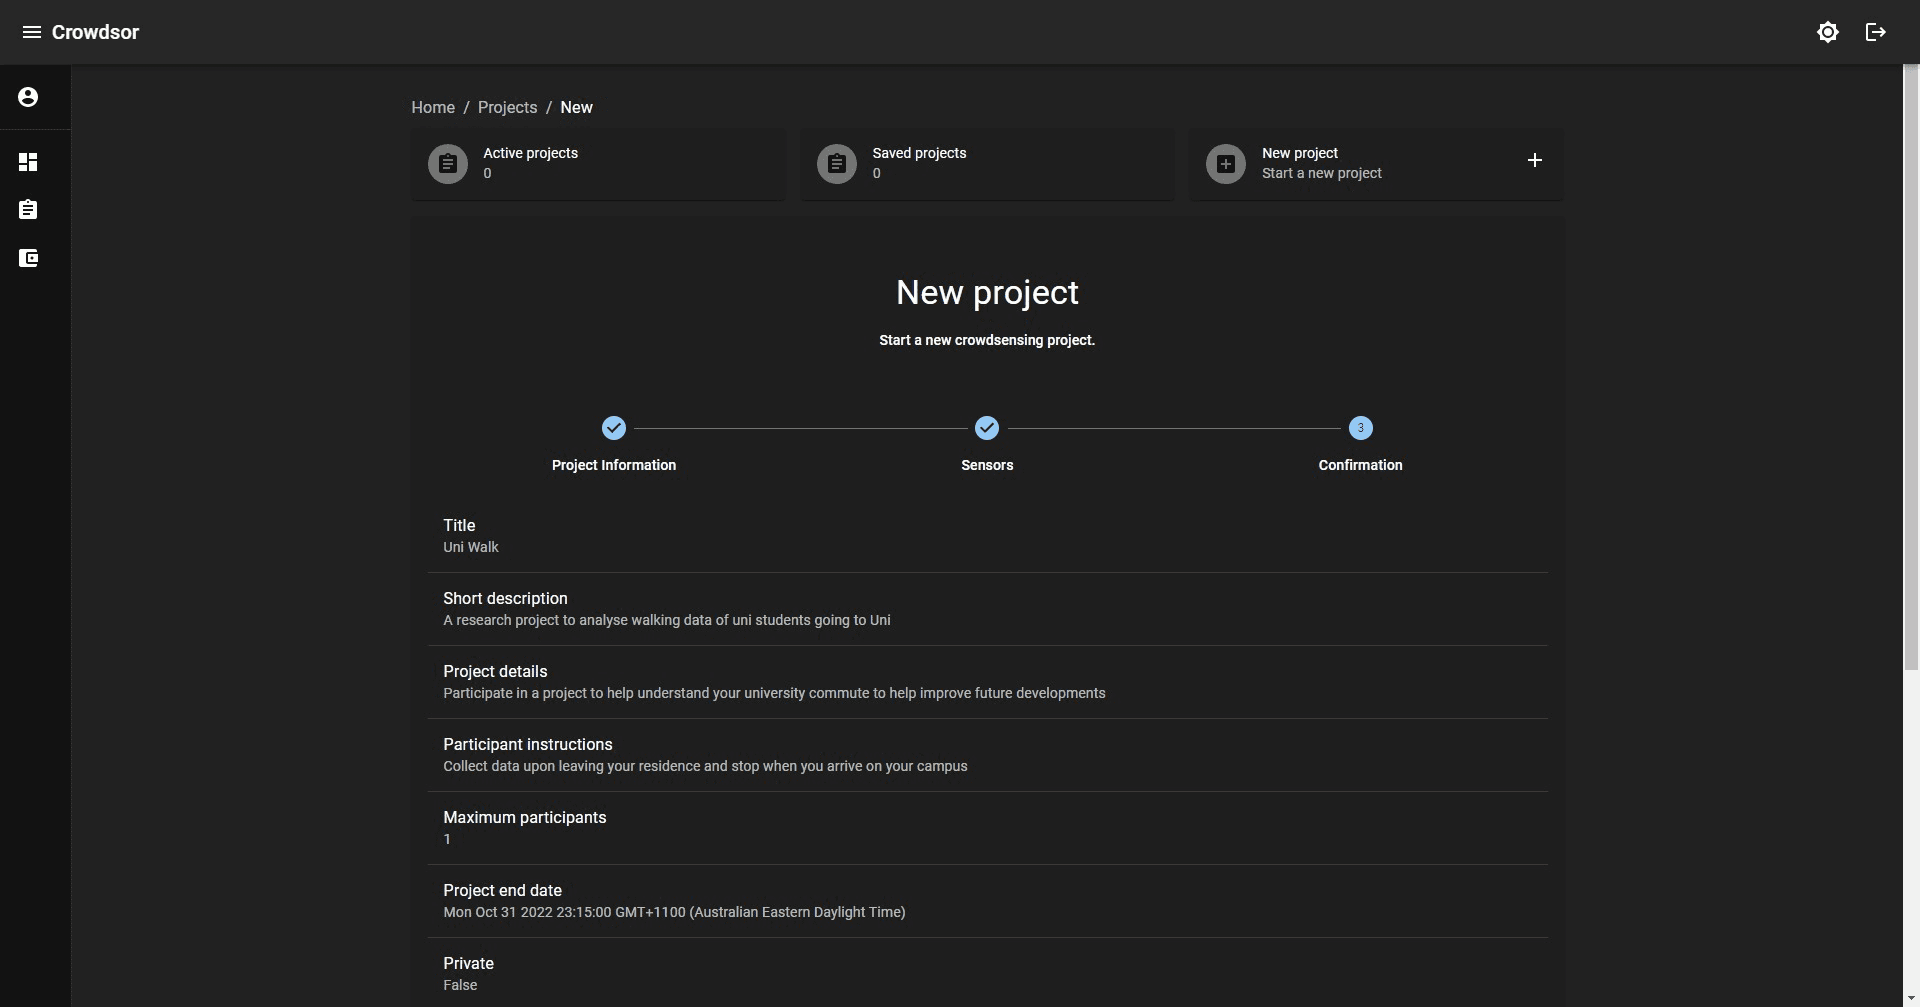Viewport: 1920px width, 1007px height.
Task: Open the user account sidebar icon
Action: [x=28, y=97]
